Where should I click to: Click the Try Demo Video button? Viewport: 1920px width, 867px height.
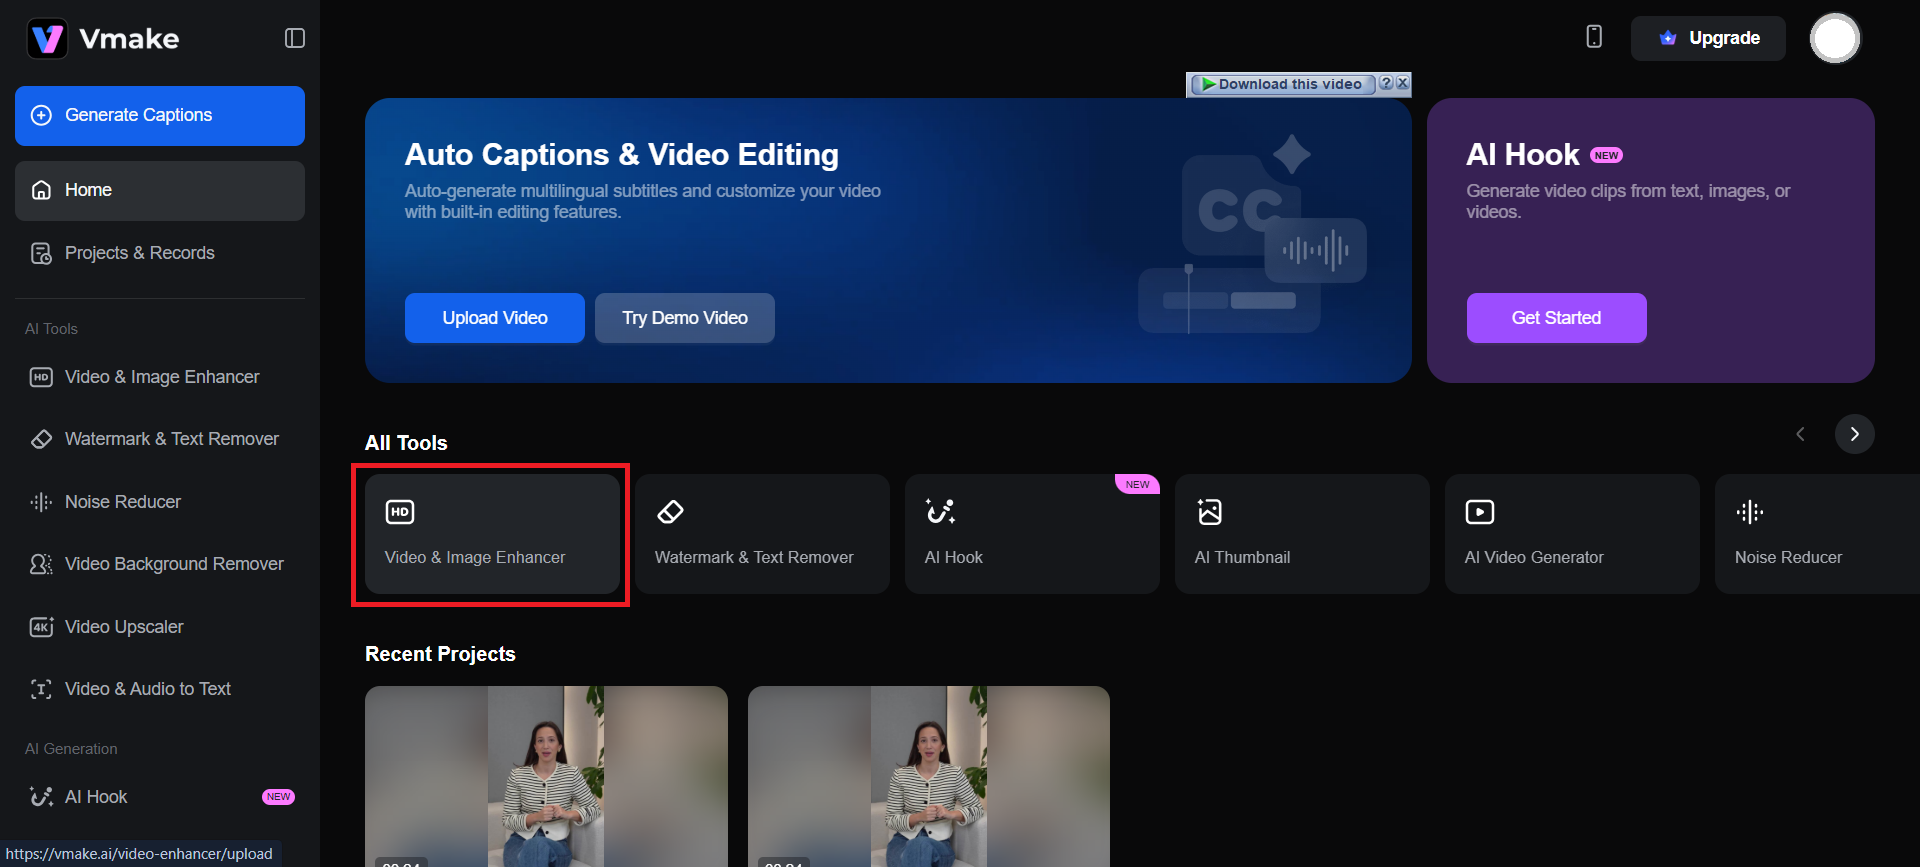coord(684,318)
